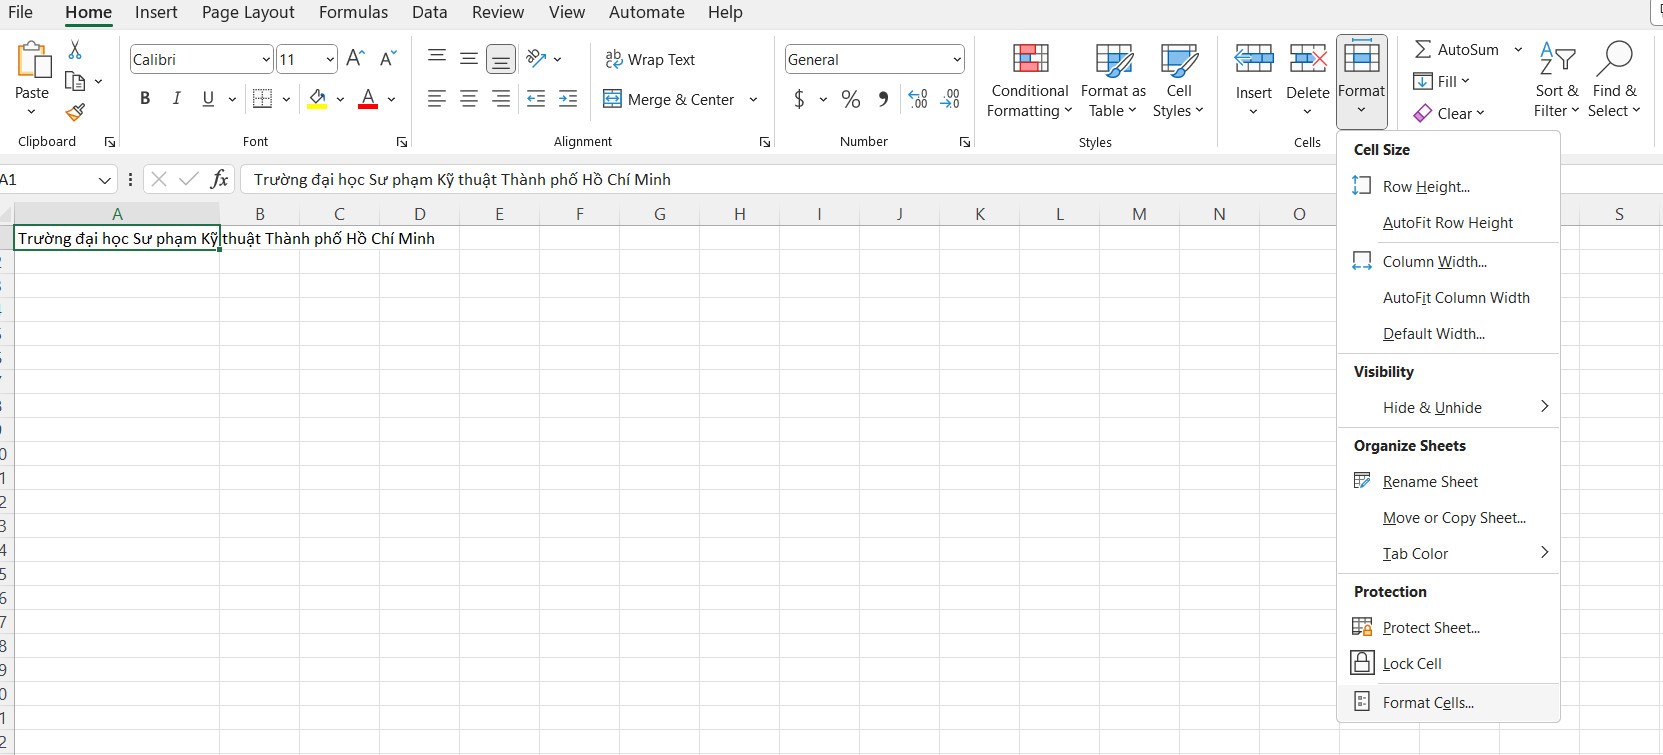Choose Rename Sheet option

point(1448,481)
